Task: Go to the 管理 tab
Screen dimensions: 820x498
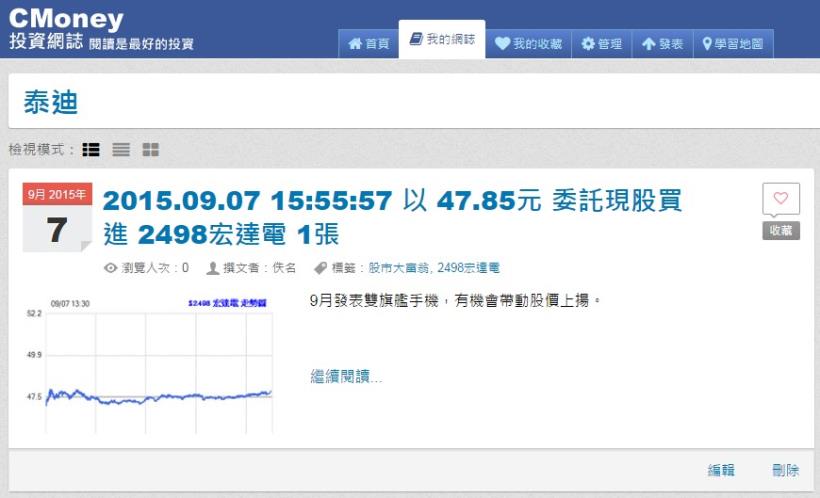Action: 601,43
